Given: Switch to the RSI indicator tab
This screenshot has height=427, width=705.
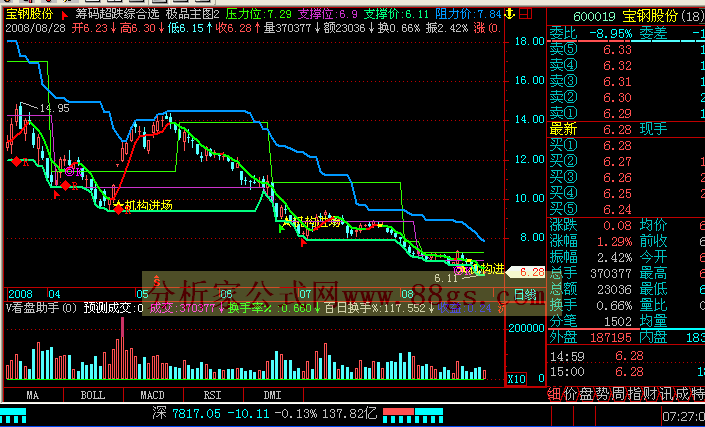Looking at the screenshot, I should click(212, 395).
